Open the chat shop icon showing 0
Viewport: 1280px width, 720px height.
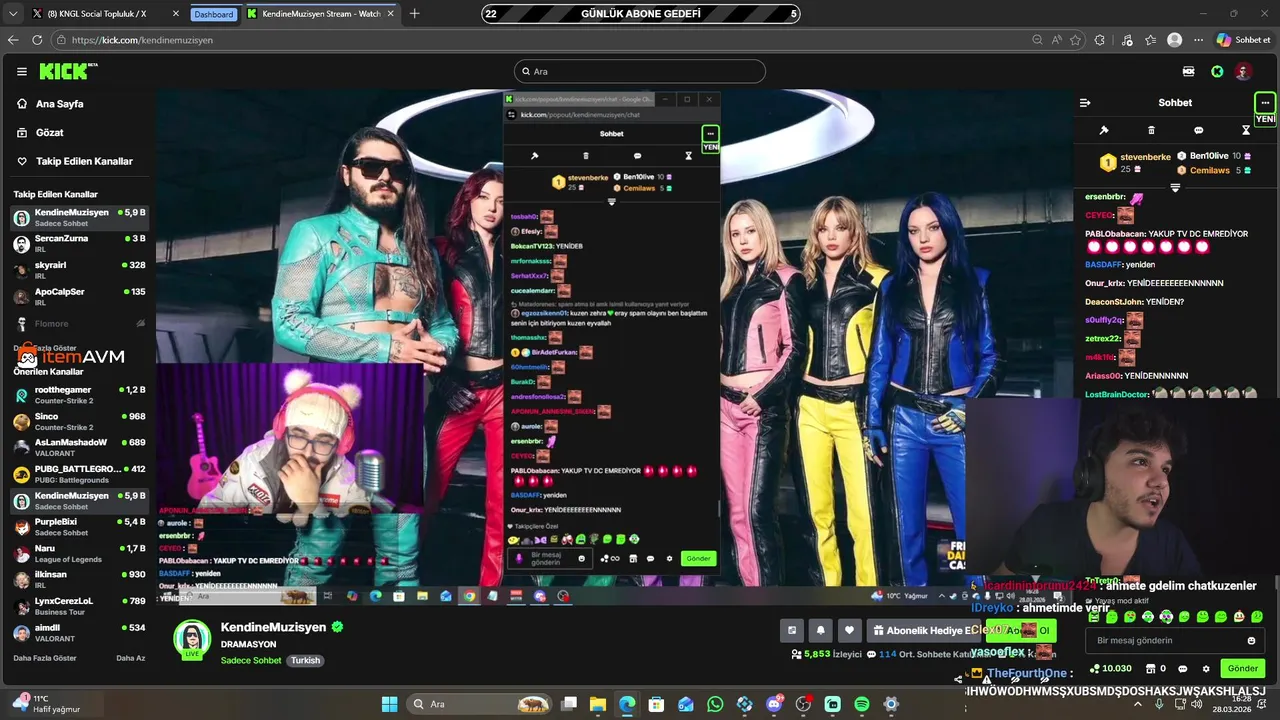[1155, 668]
